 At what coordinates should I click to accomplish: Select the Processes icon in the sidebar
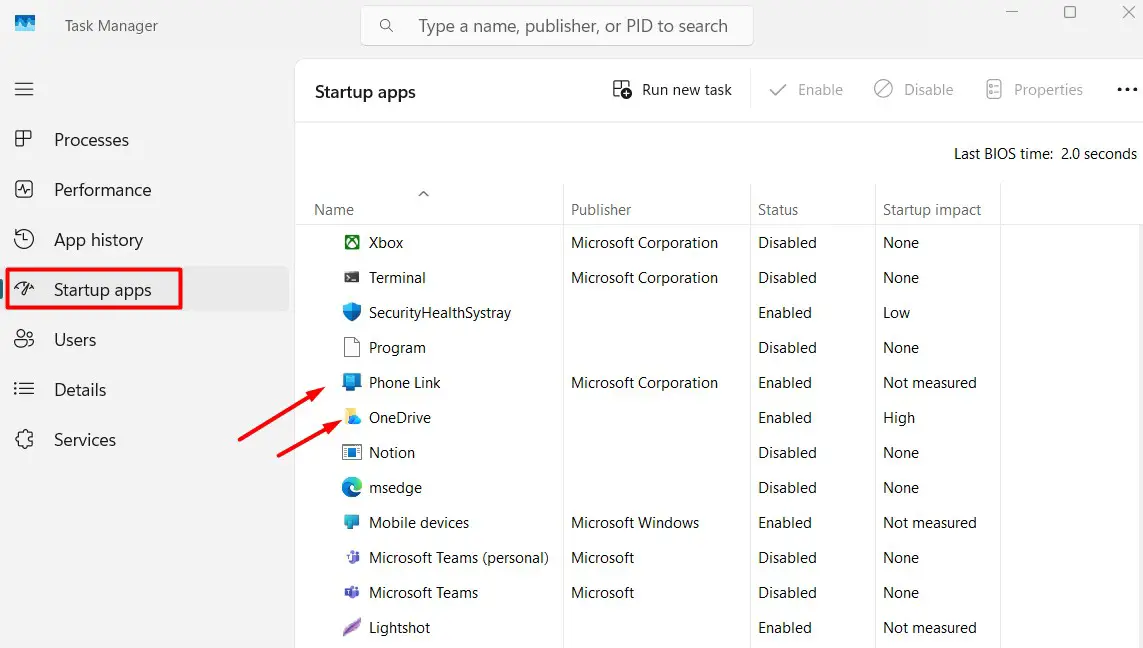pos(24,140)
